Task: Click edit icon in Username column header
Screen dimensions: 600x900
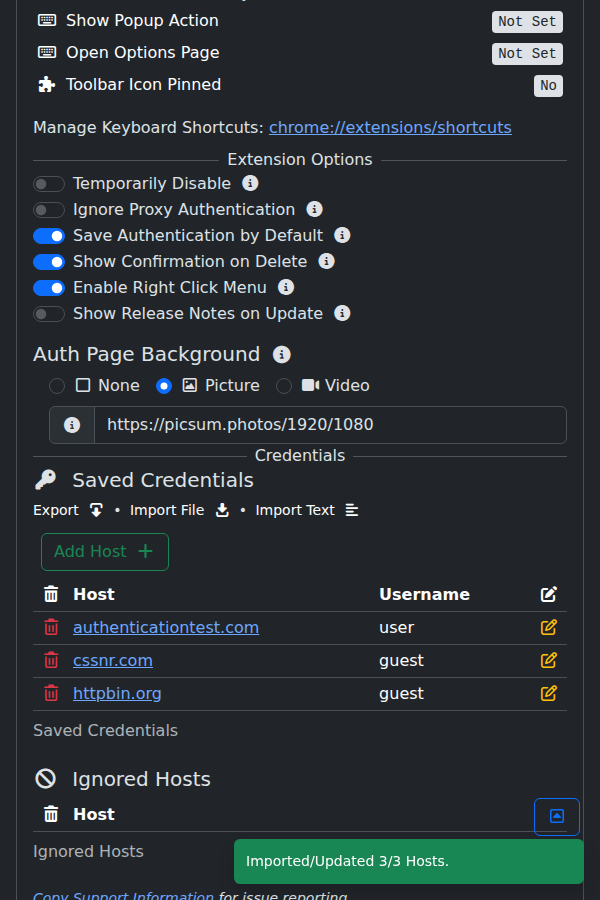Action: pos(548,593)
